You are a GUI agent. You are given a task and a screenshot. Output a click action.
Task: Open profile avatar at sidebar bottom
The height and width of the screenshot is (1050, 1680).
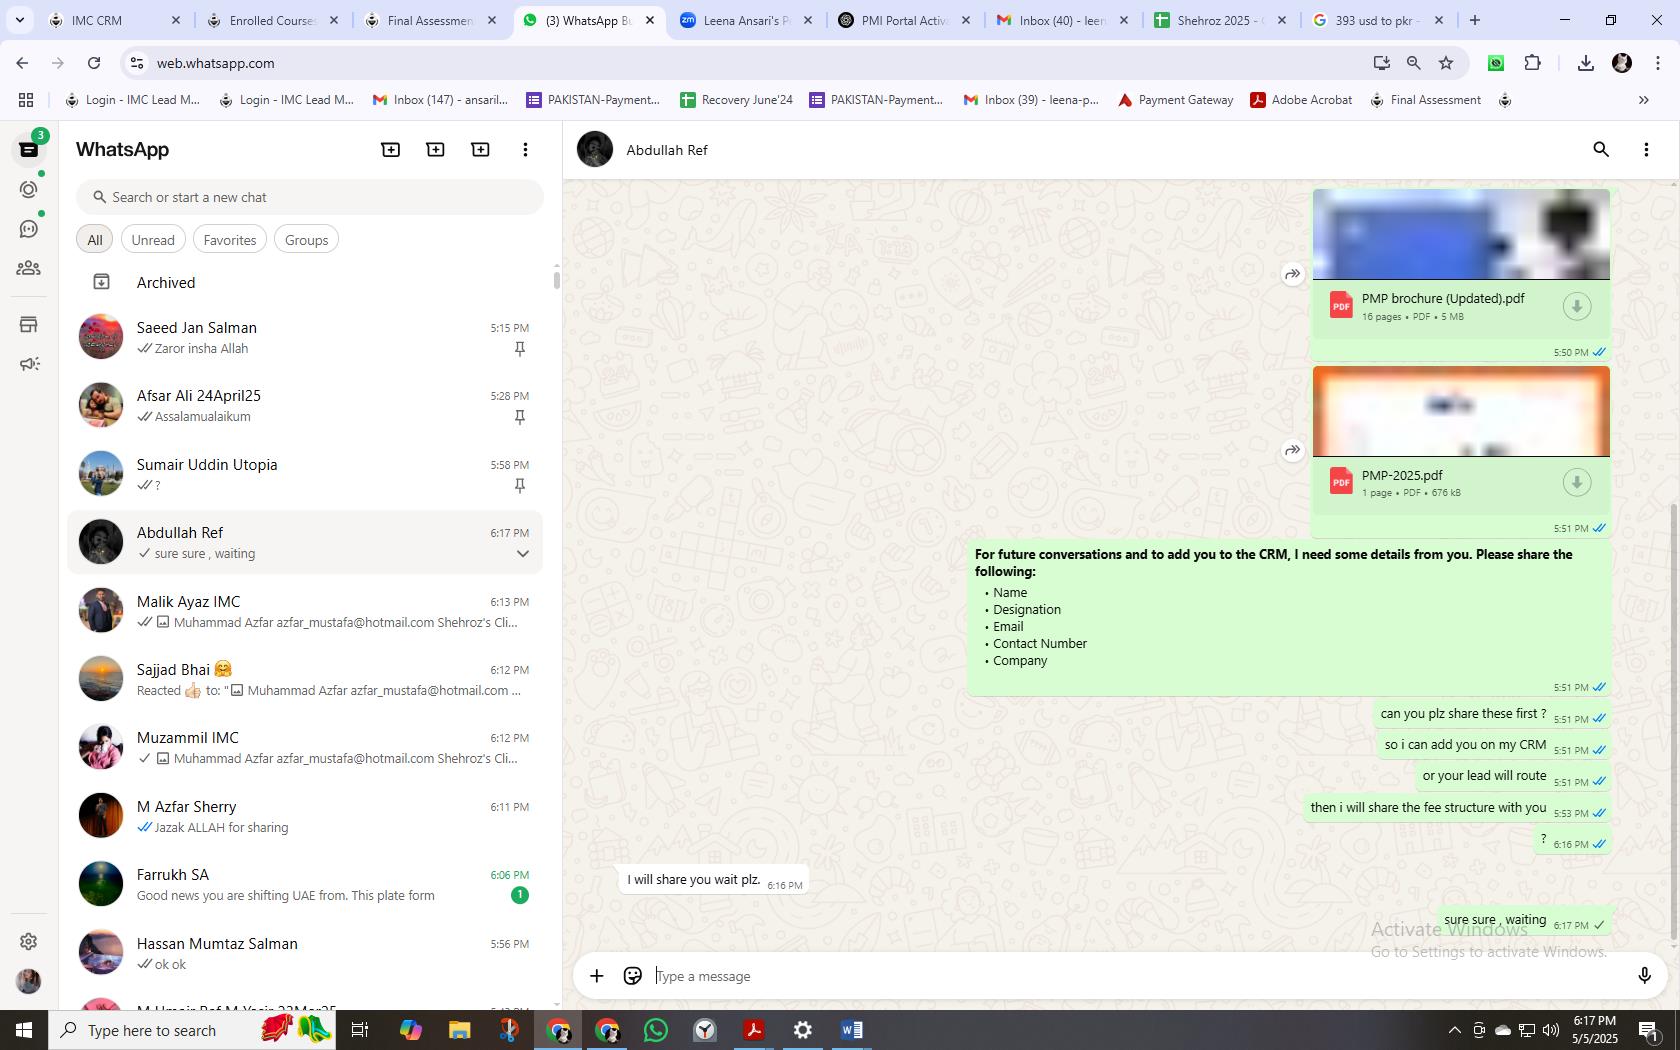[x=29, y=981]
